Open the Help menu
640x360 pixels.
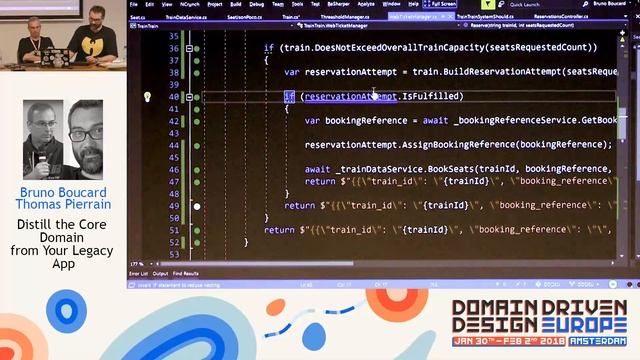413,4
